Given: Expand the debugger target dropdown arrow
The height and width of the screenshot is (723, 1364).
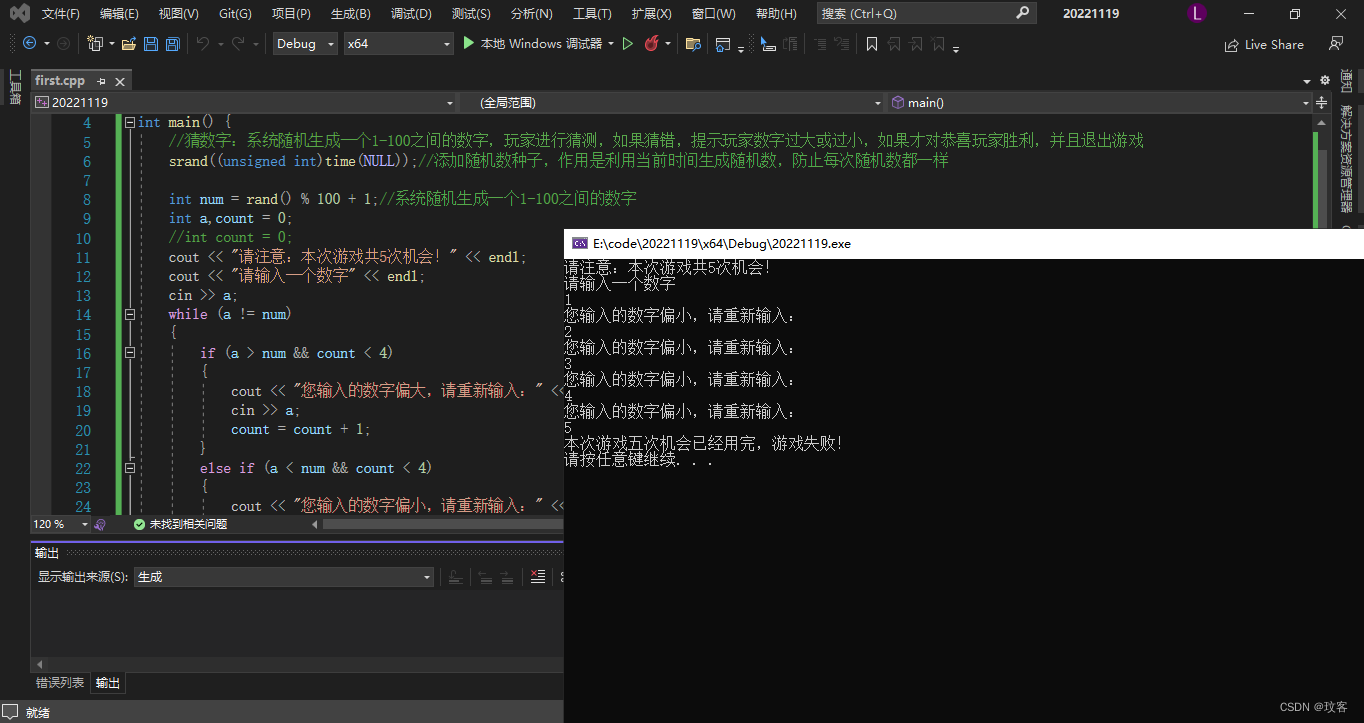Looking at the screenshot, I should (x=610, y=44).
